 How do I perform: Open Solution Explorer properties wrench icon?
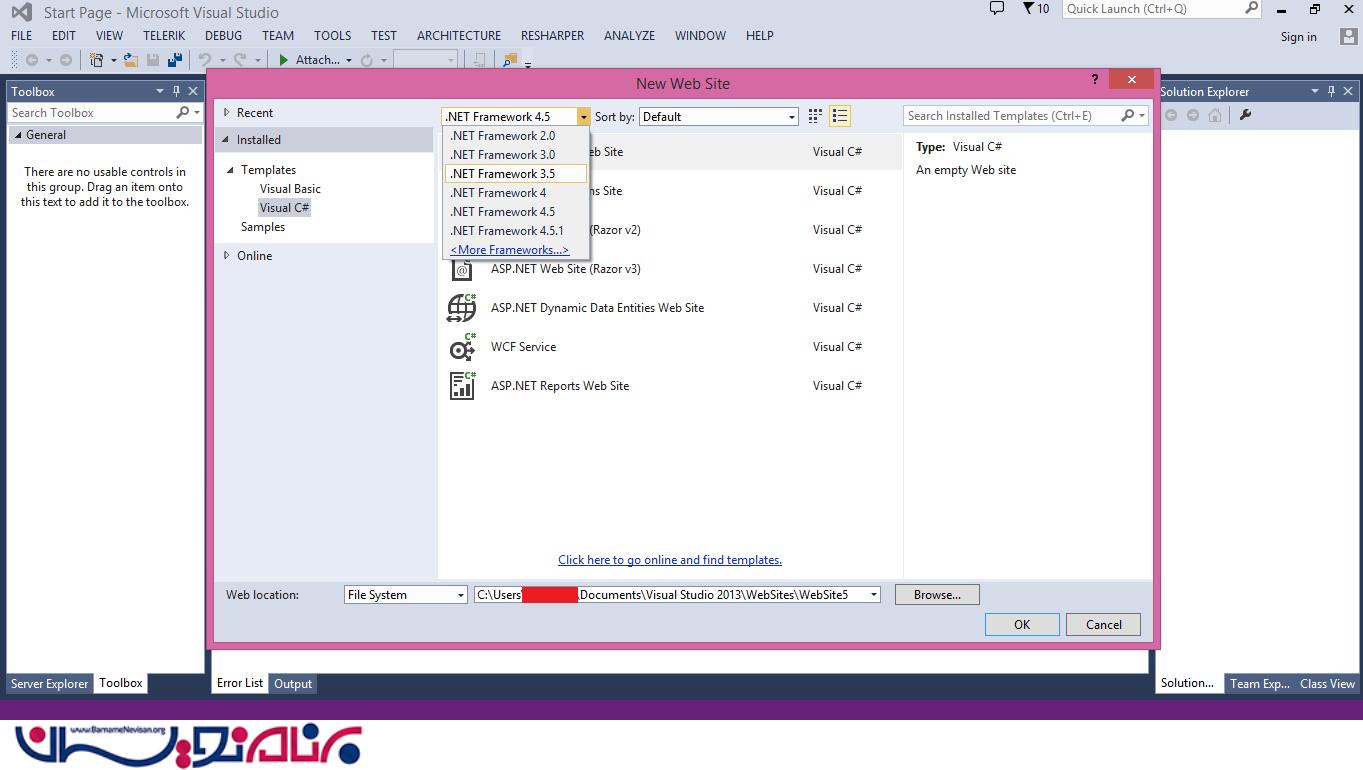point(1245,115)
